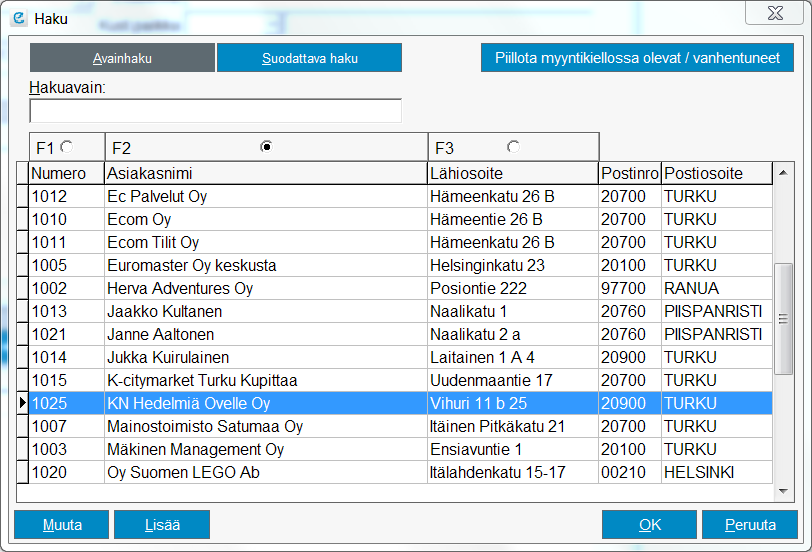This screenshot has width=812, height=552.
Task: Click address Ensiavuntie 1 cell
Action: (x=513, y=449)
